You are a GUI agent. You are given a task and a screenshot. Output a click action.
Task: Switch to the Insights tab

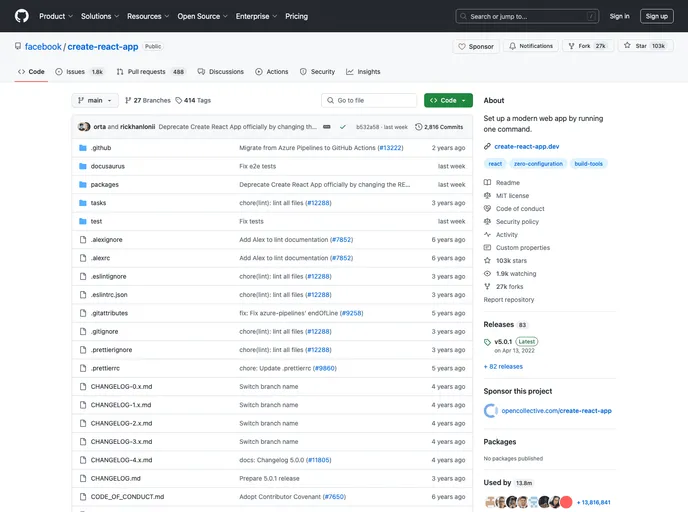pyautogui.click(x=363, y=72)
